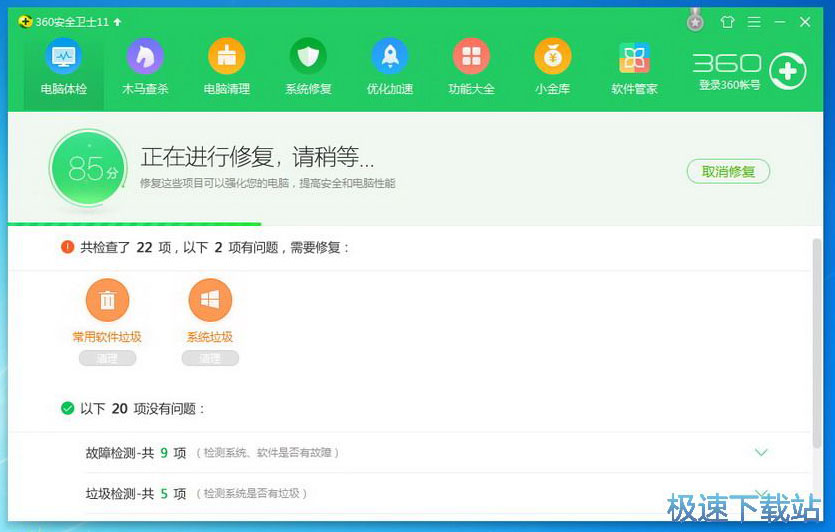Click the 故障检测-共 9 项 row
This screenshot has height=532, width=835.
[x=446, y=453]
